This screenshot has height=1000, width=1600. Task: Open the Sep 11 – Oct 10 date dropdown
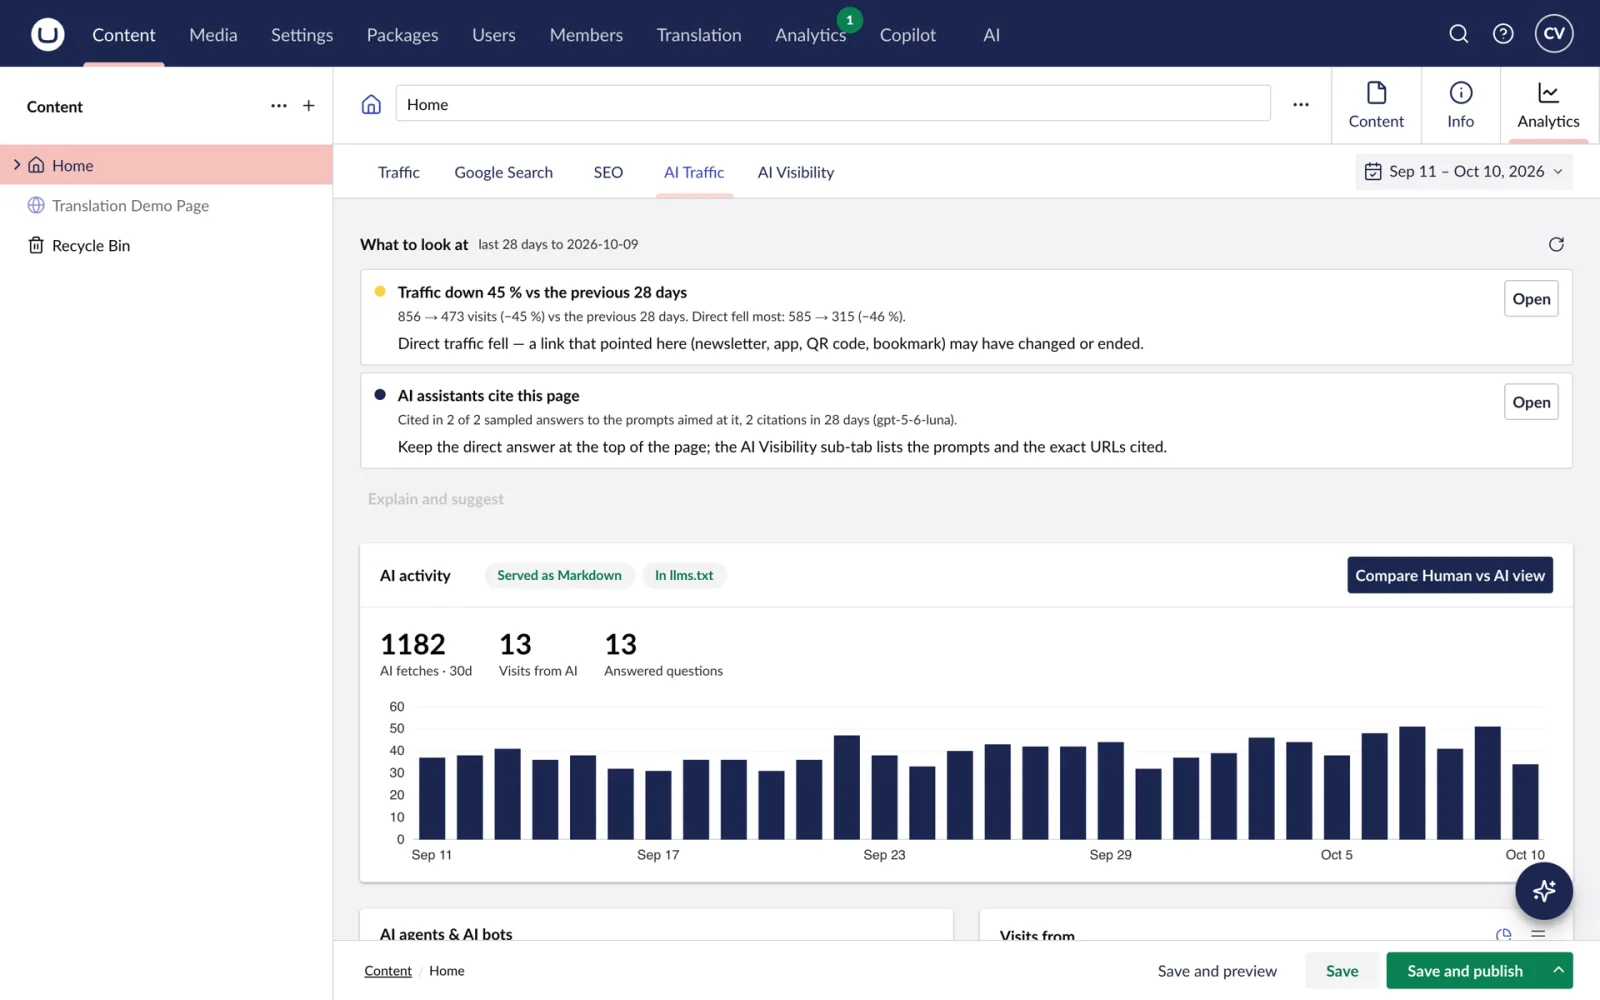[1464, 172]
